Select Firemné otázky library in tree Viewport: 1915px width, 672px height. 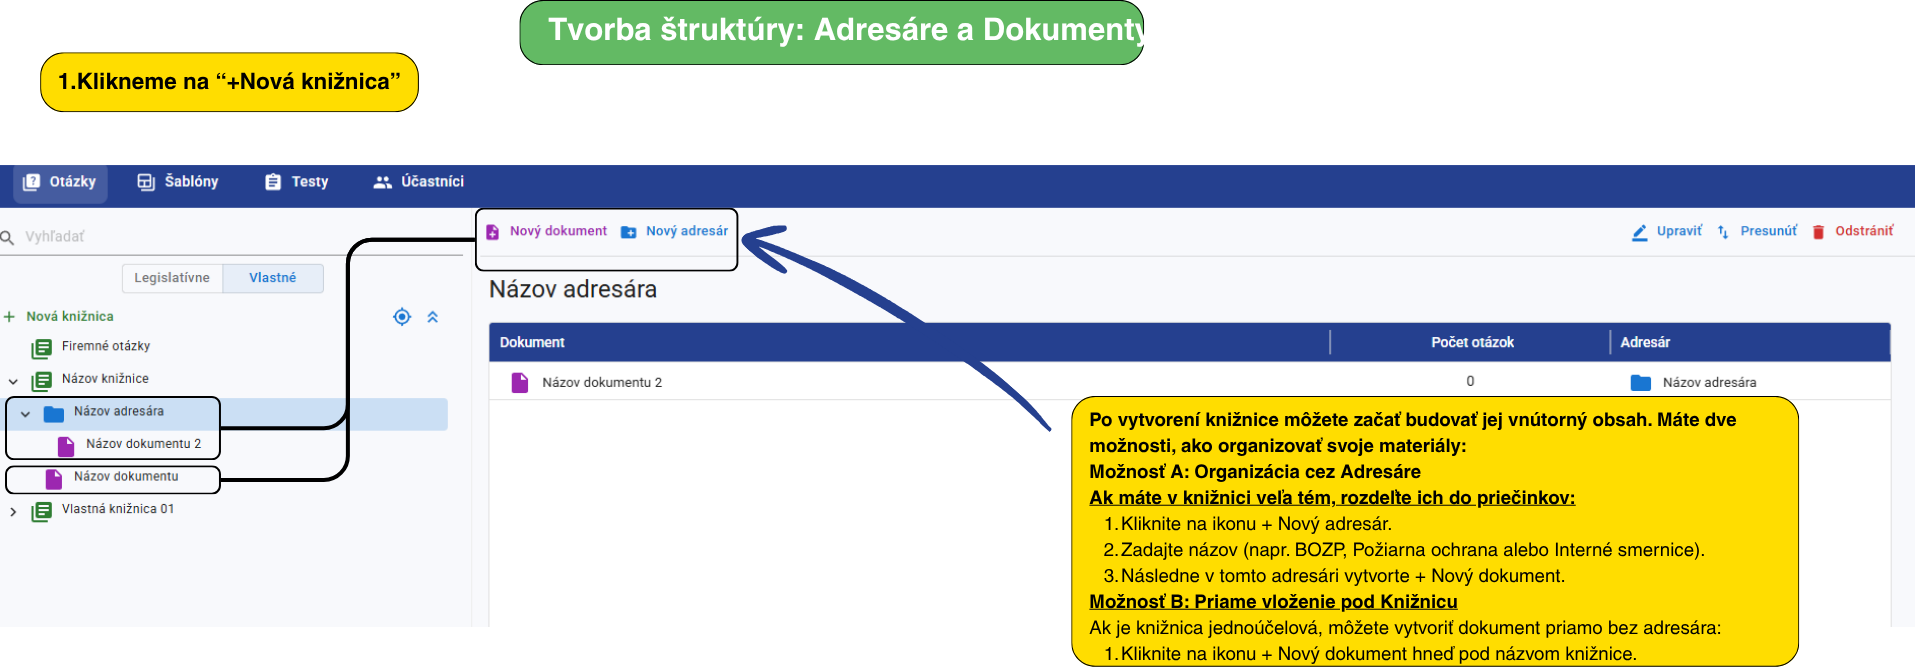coord(105,347)
